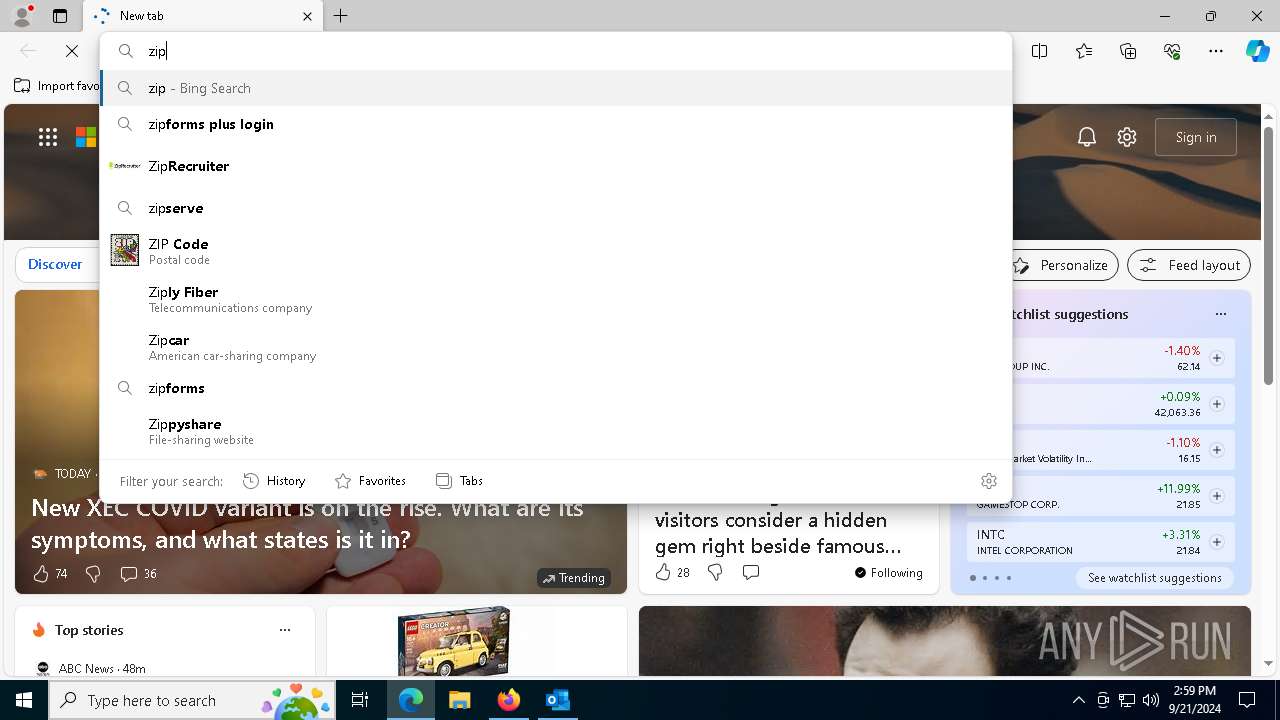Open Browser essentials heart icon
1280x720 pixels.
1172,51
